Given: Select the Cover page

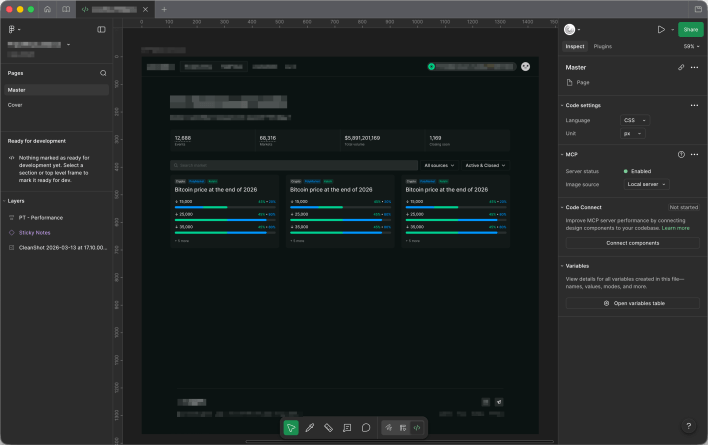Looking at the screenshot, I should click(x=16, y=104).
